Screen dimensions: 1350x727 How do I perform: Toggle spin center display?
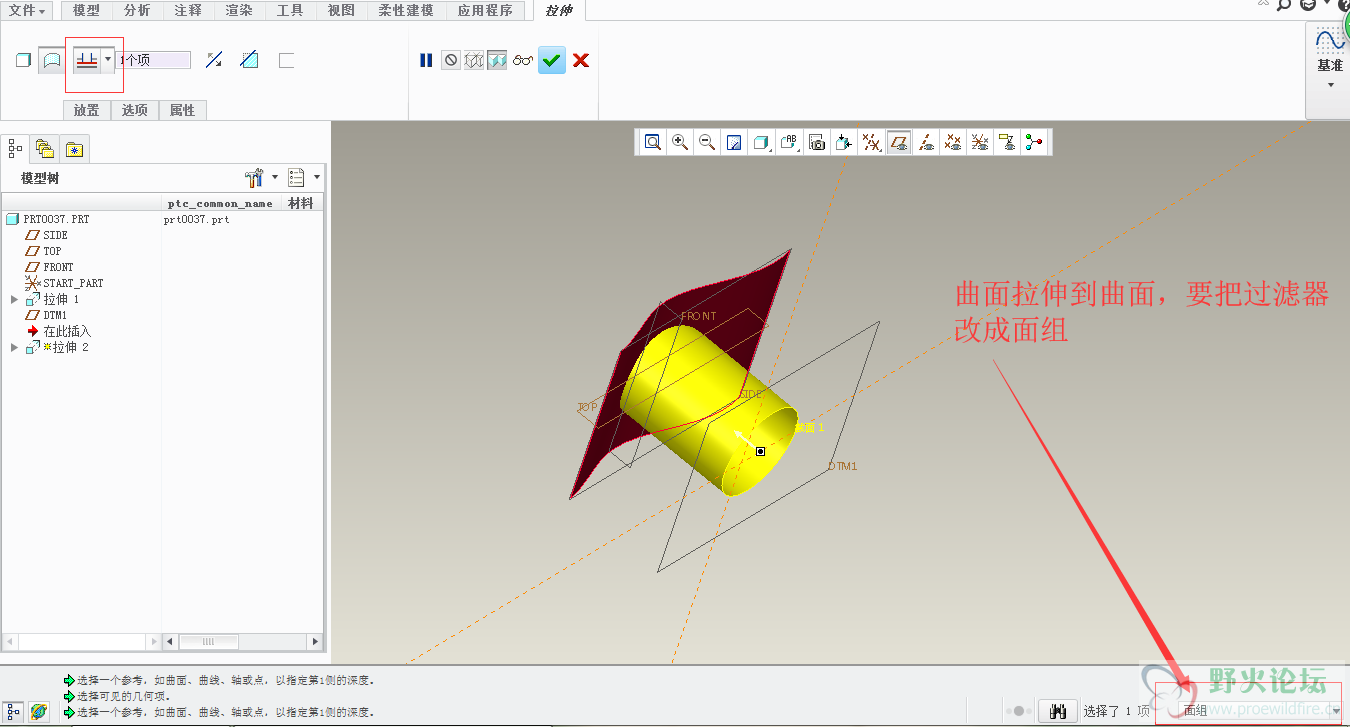tap(1033, 142)
